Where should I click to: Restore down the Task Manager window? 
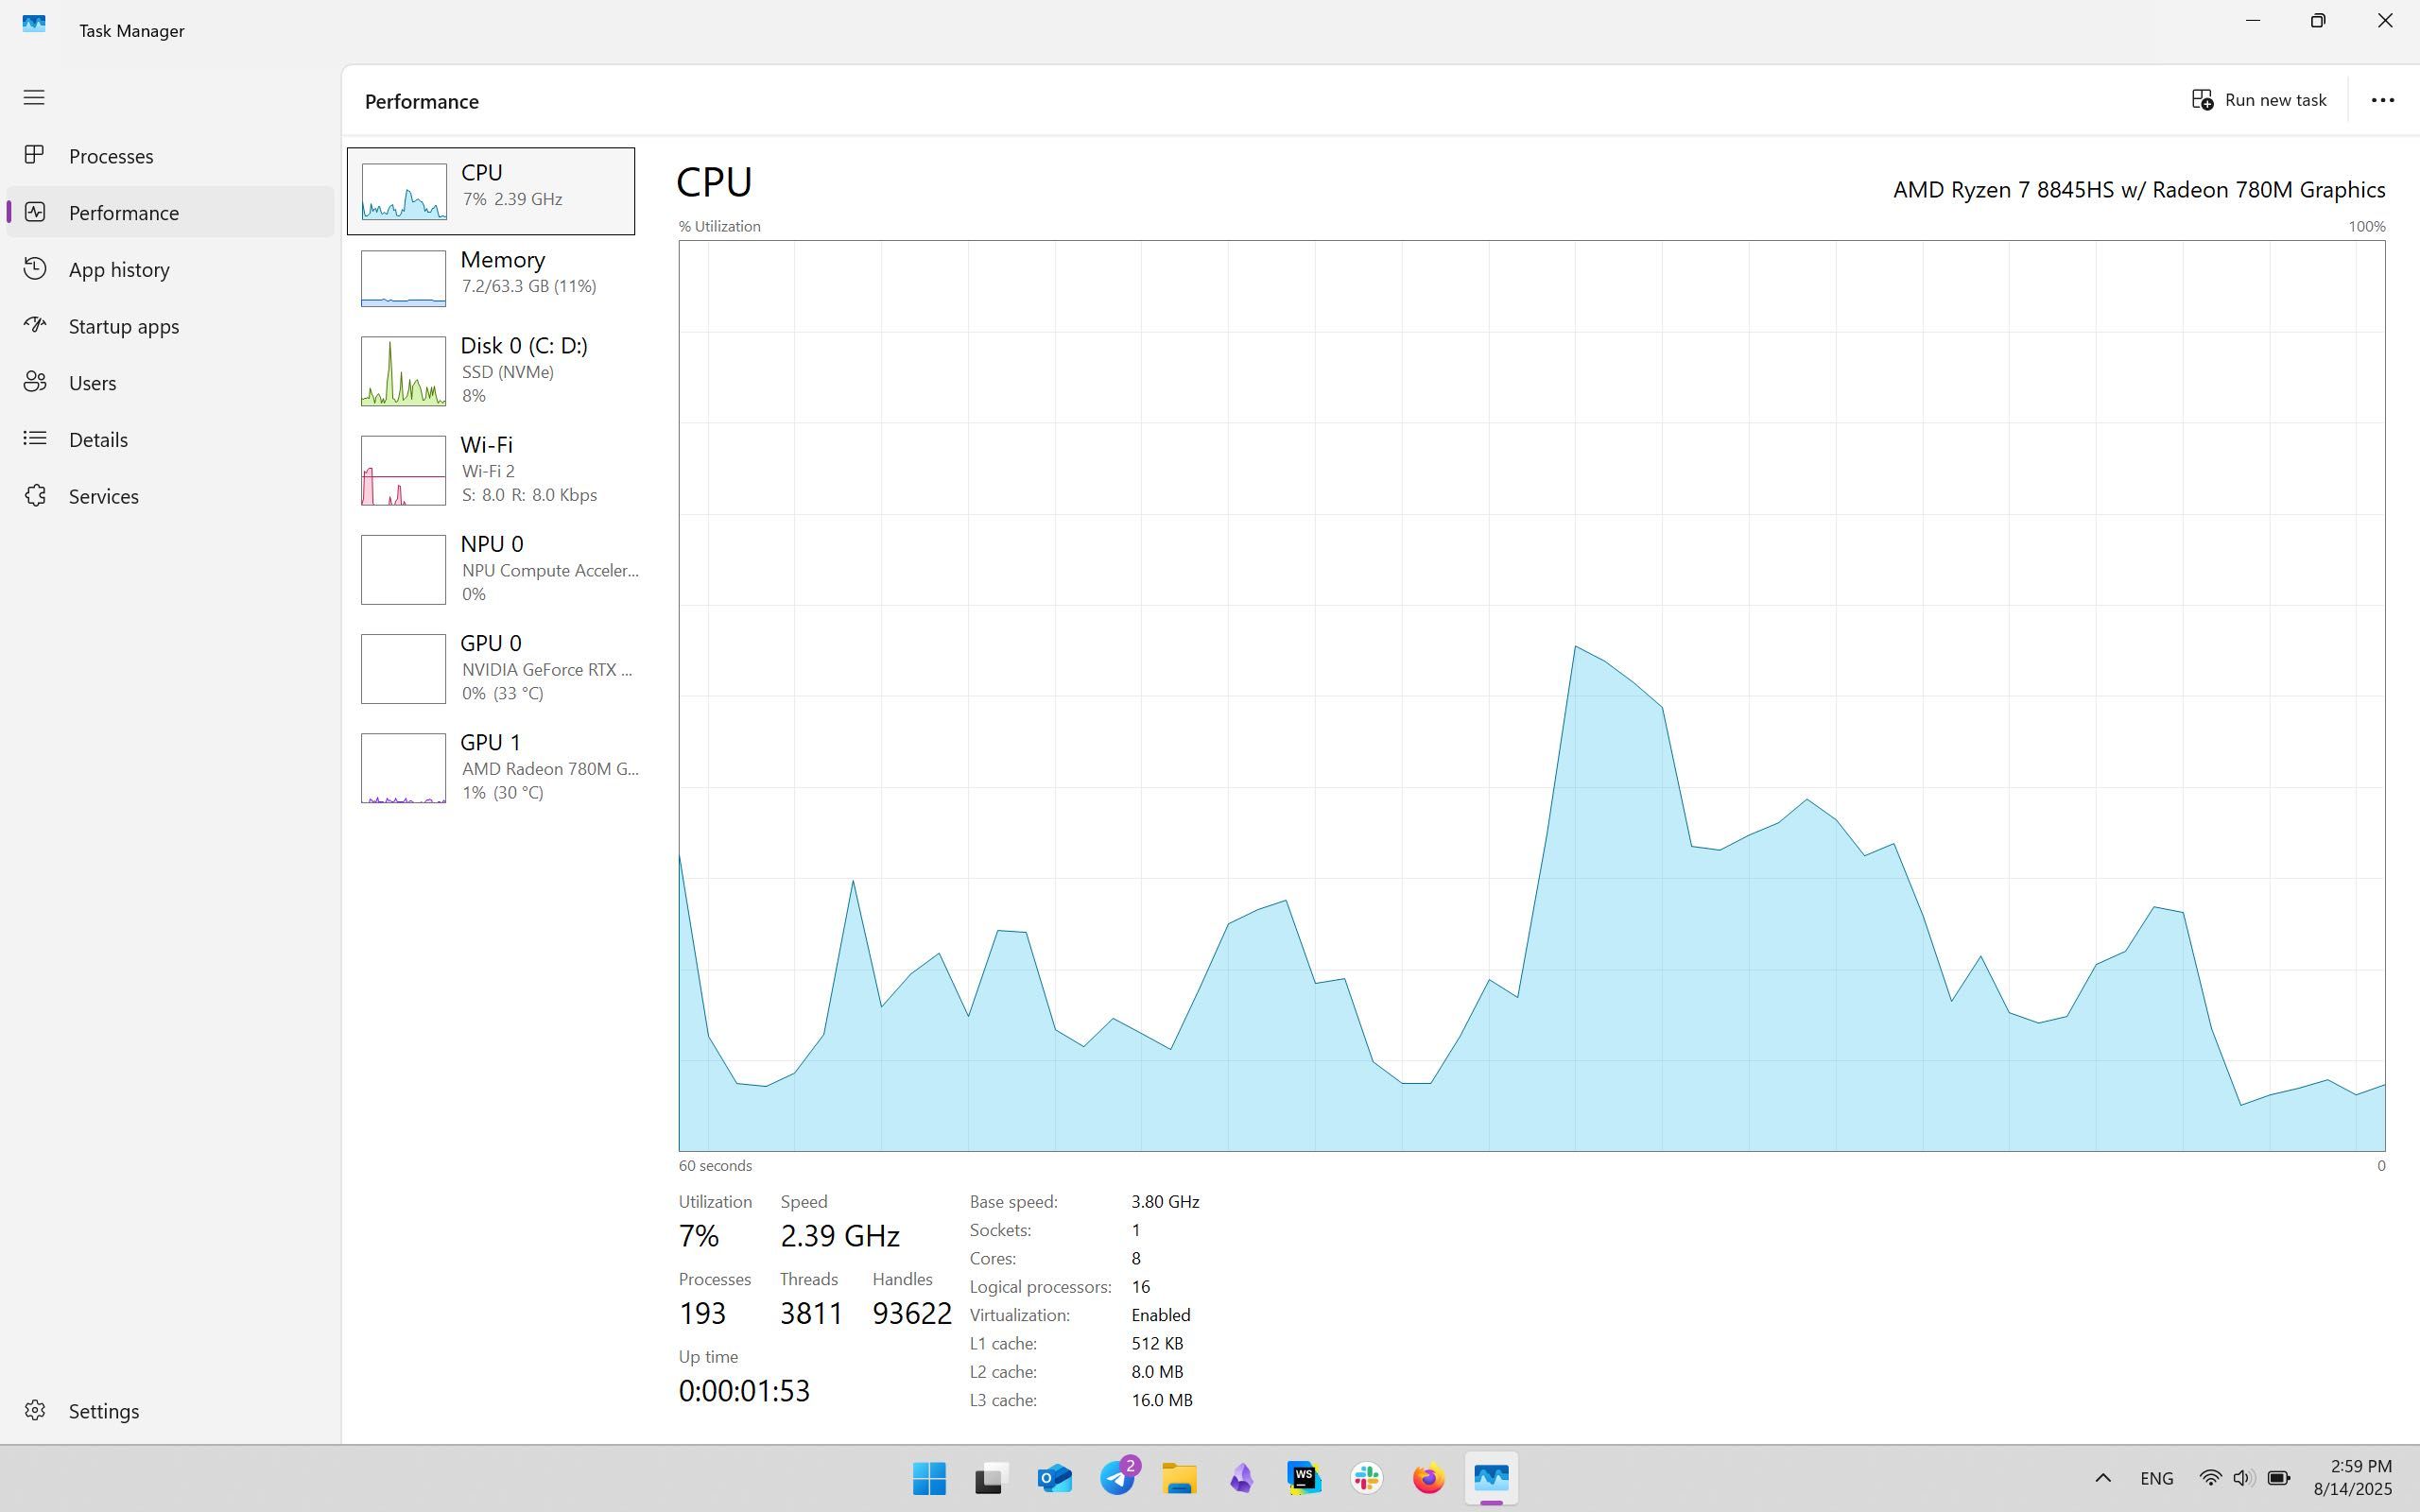(2318, 21)
